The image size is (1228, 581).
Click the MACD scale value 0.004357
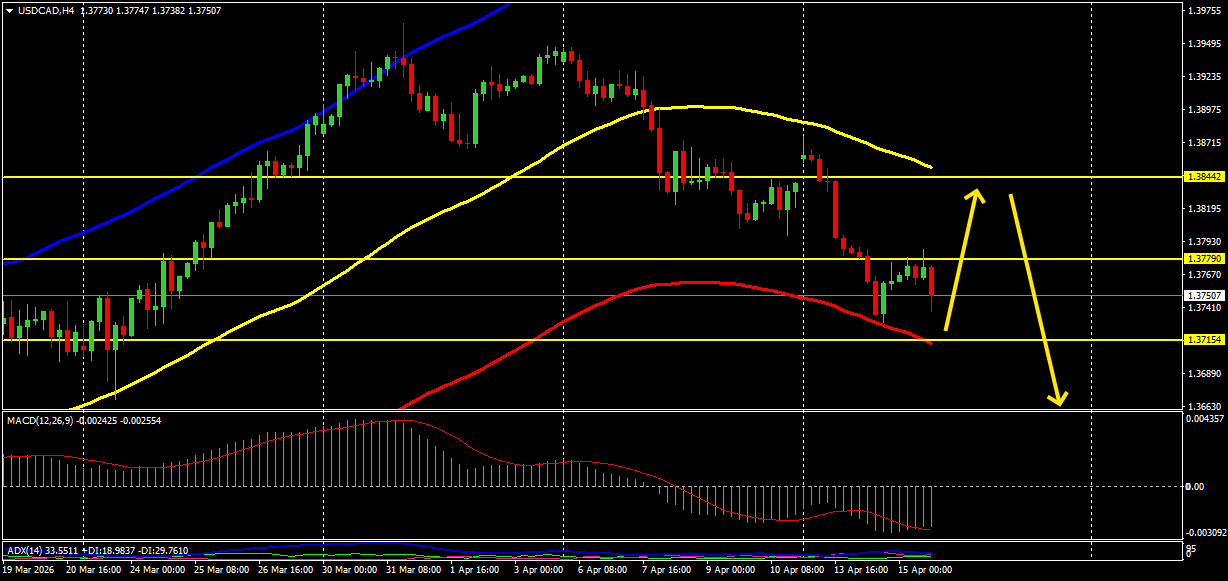tap(1204, 418)
